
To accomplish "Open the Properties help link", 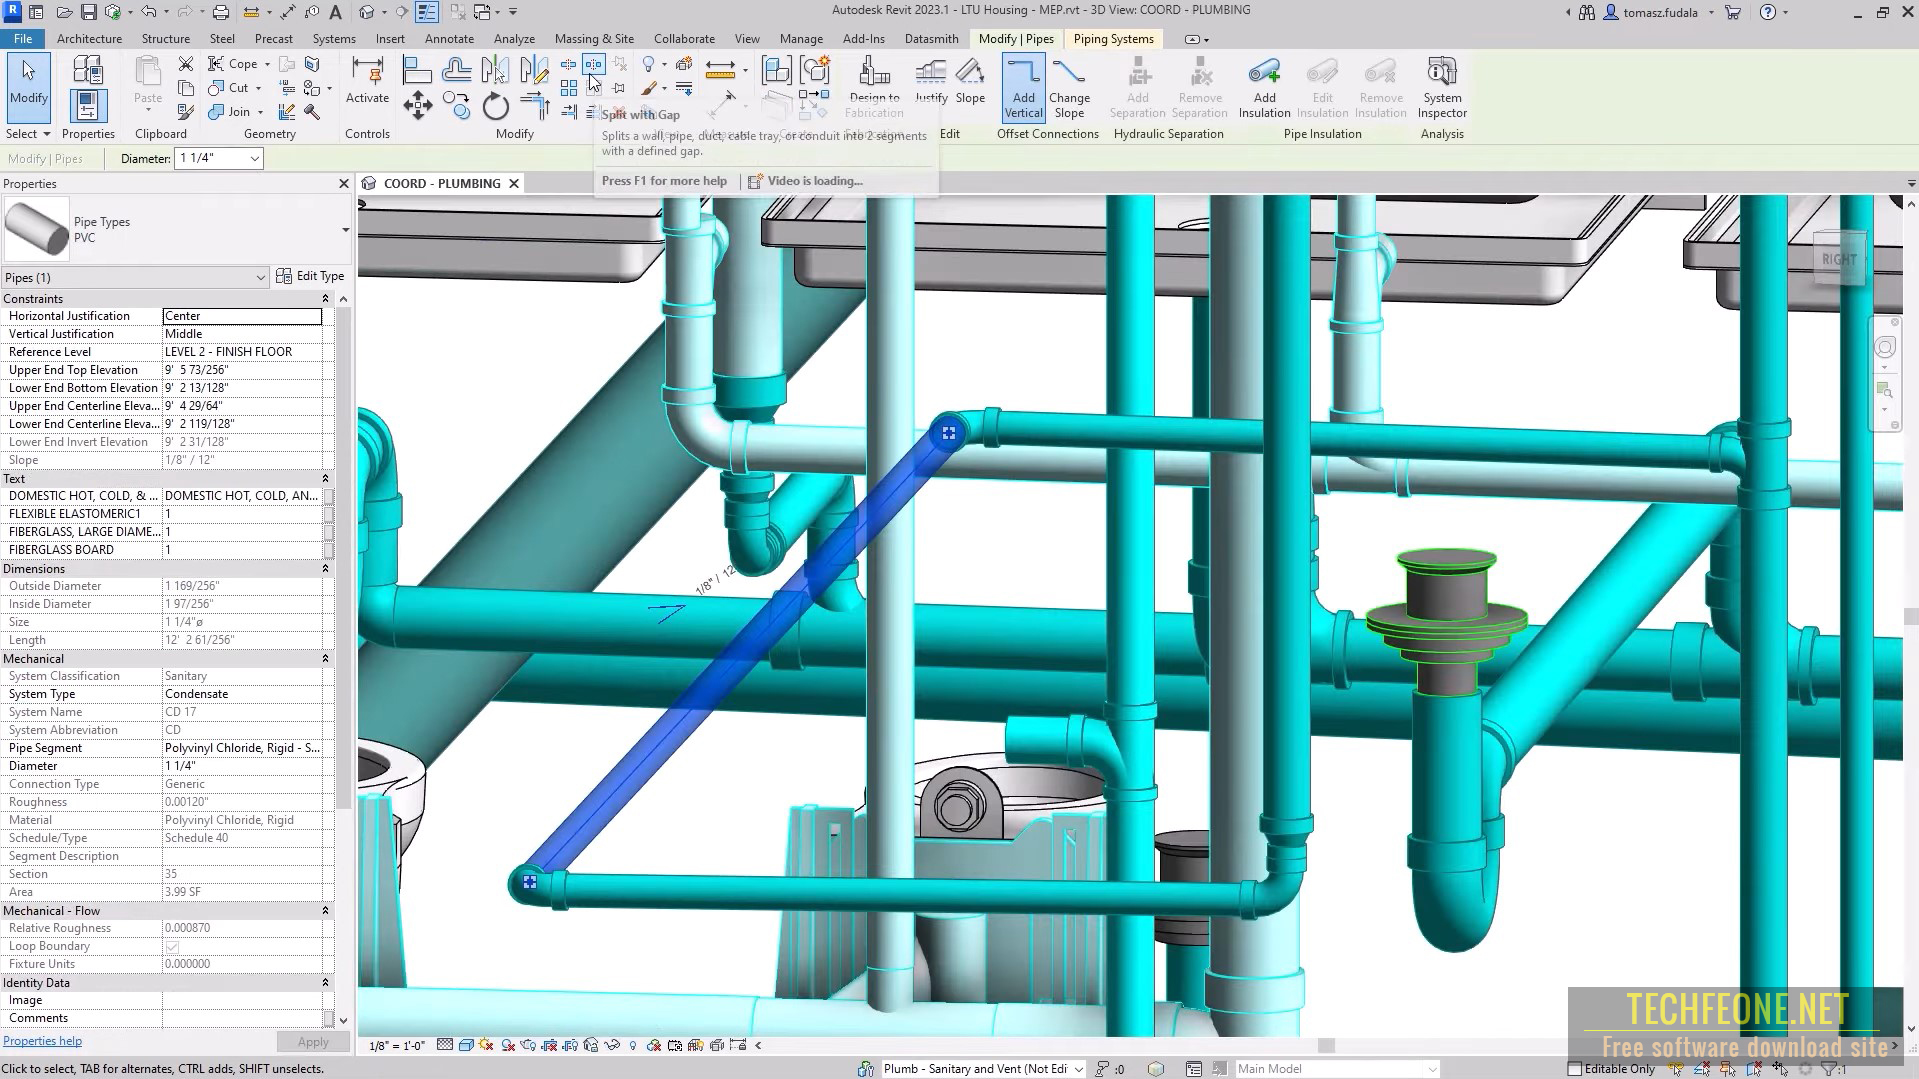I will pyautogui.click(x=42, y=1040).
